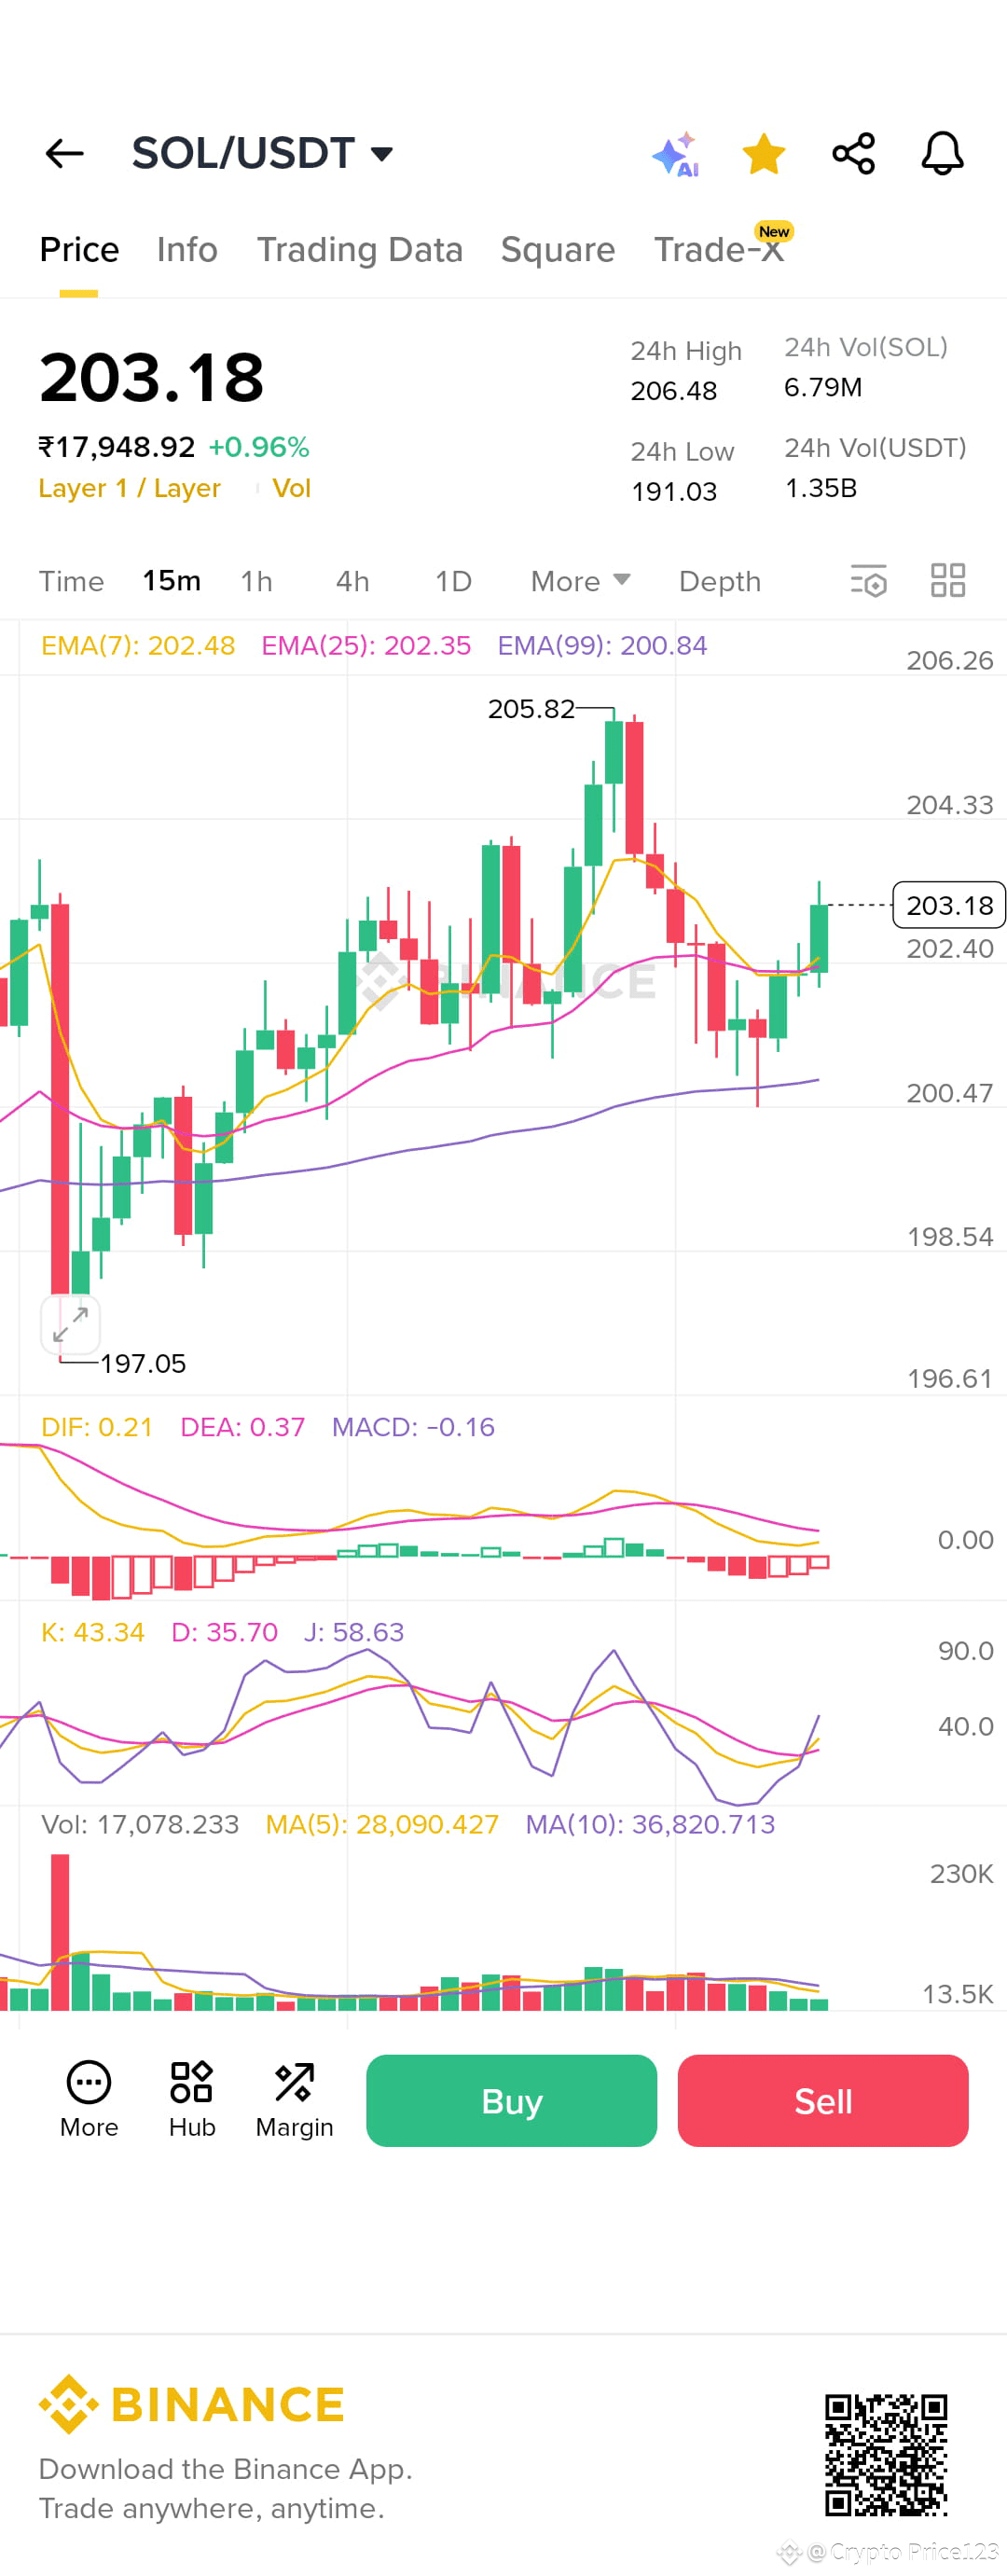
Task: Switch to the Price tab
Action: tap(79, 250)
